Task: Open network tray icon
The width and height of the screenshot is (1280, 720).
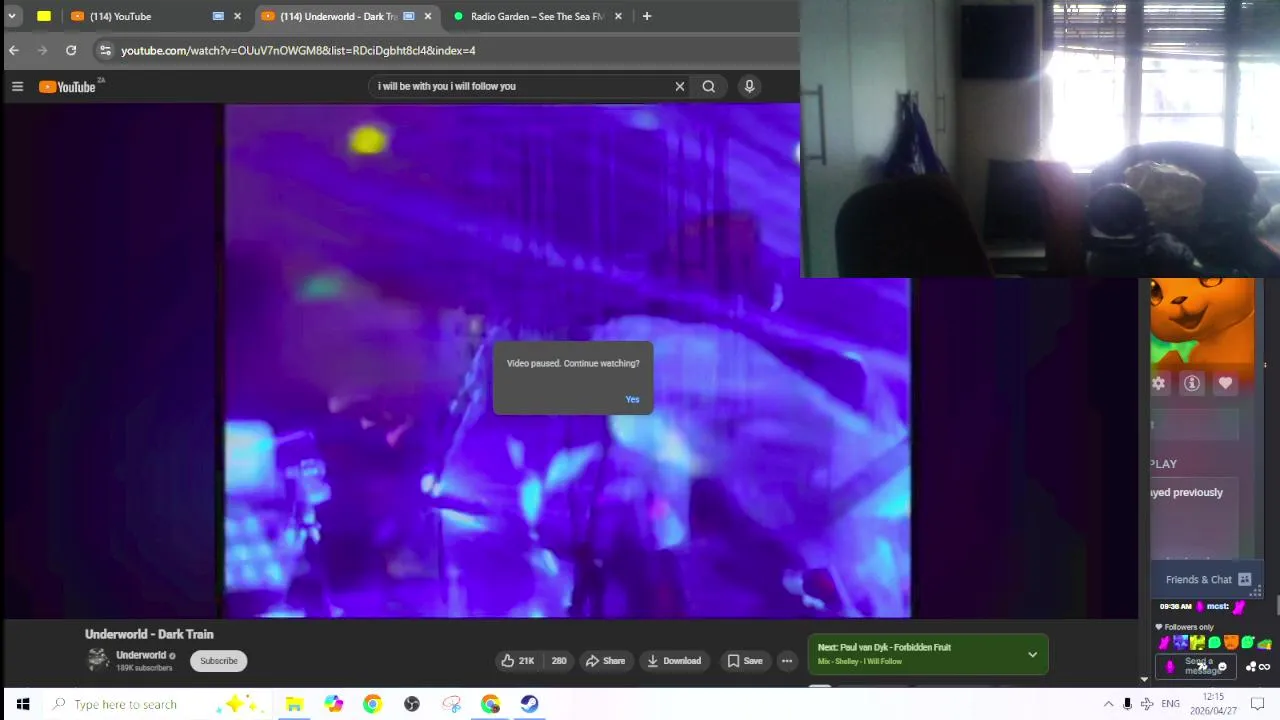Action: coord(1147,704)
